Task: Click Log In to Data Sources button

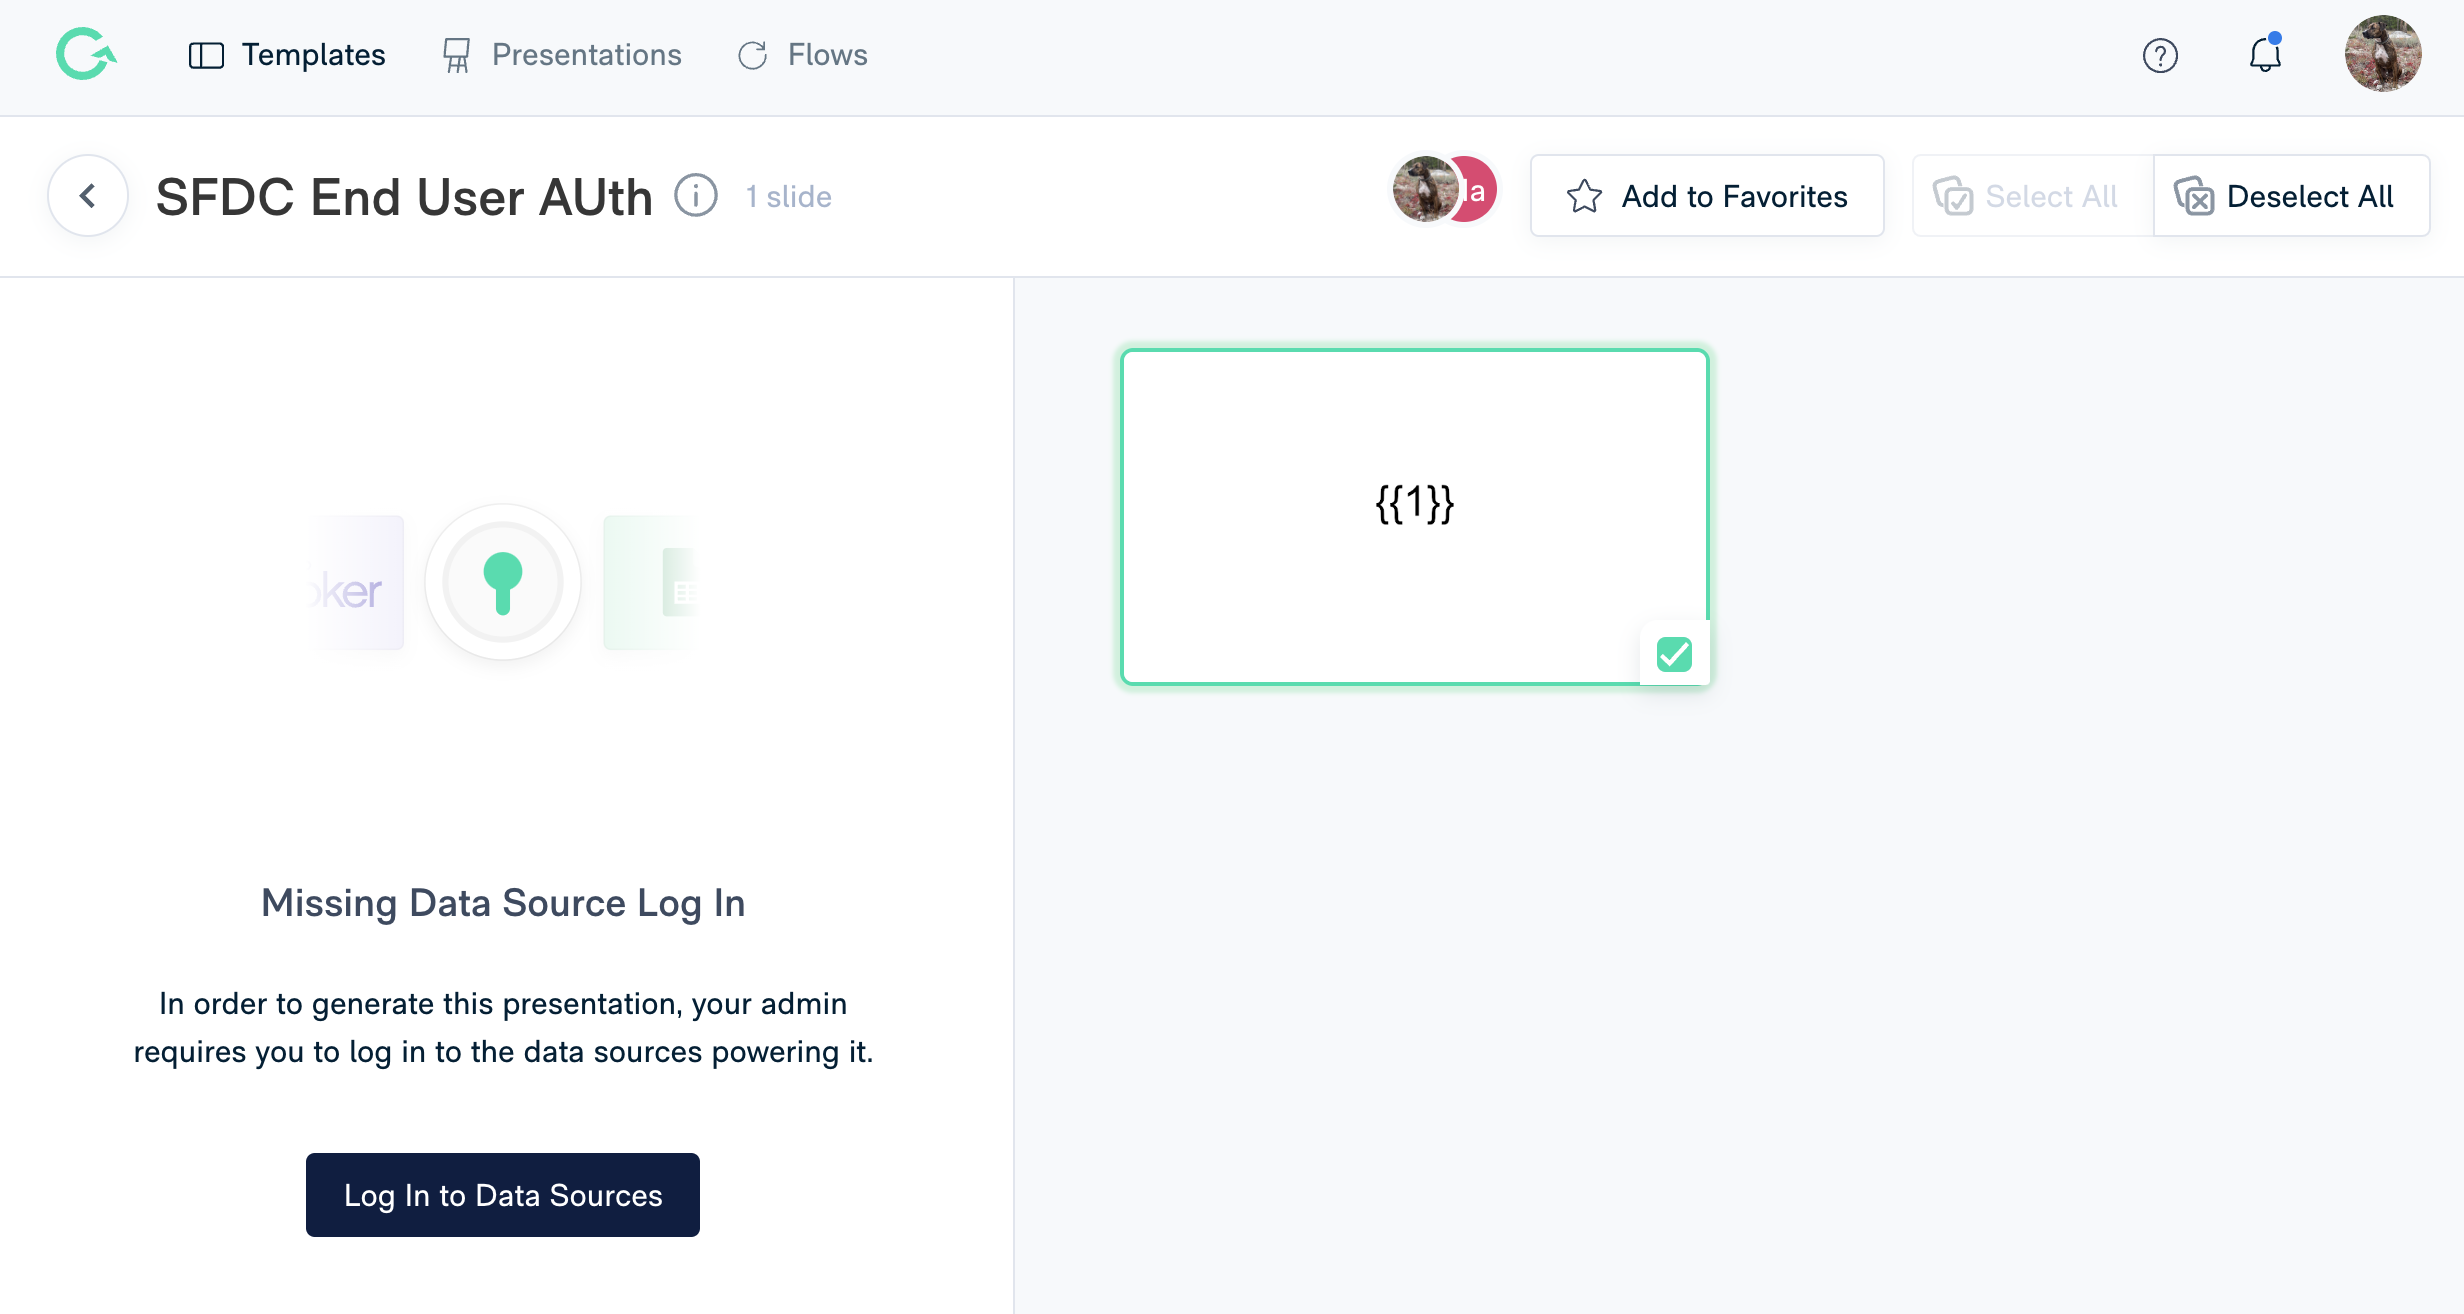Action: coord(503,1195)
